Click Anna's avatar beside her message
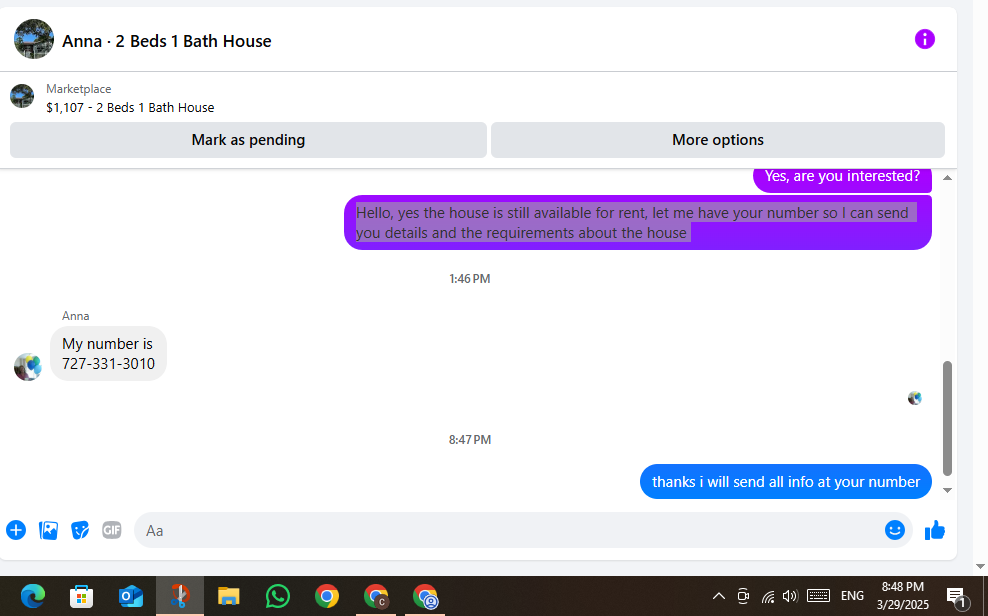Viewport: 988px width, 616px height. coord(28,367)
